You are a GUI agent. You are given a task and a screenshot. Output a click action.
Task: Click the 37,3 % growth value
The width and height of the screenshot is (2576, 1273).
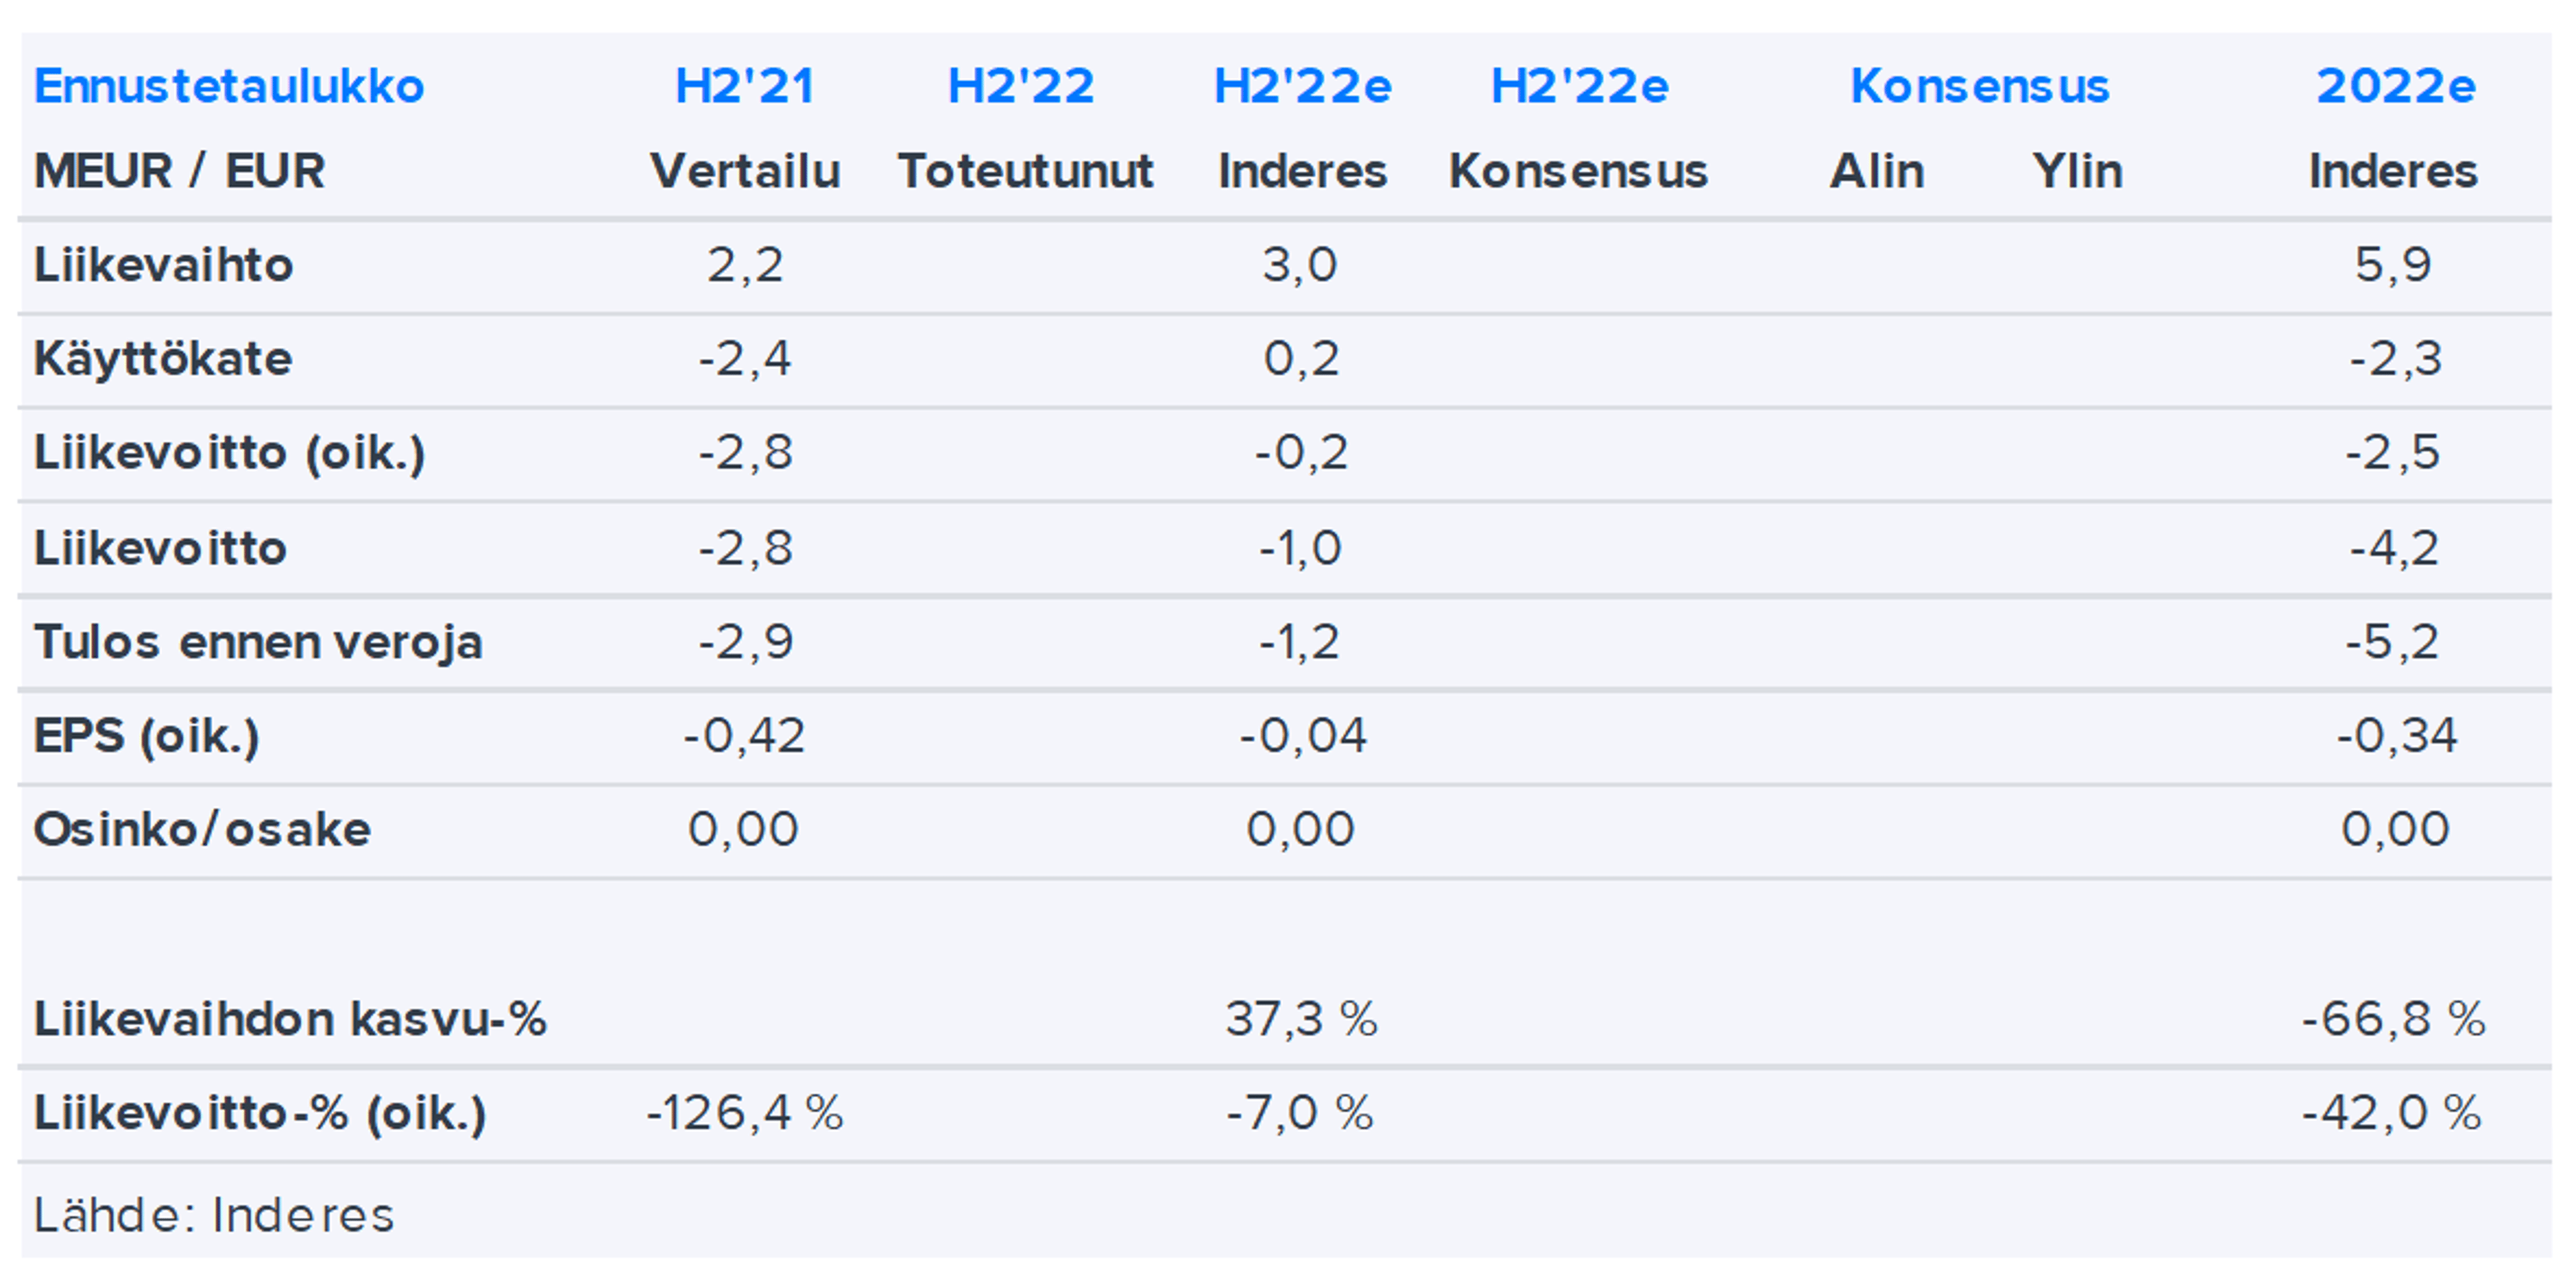tap(1301, 1019)
